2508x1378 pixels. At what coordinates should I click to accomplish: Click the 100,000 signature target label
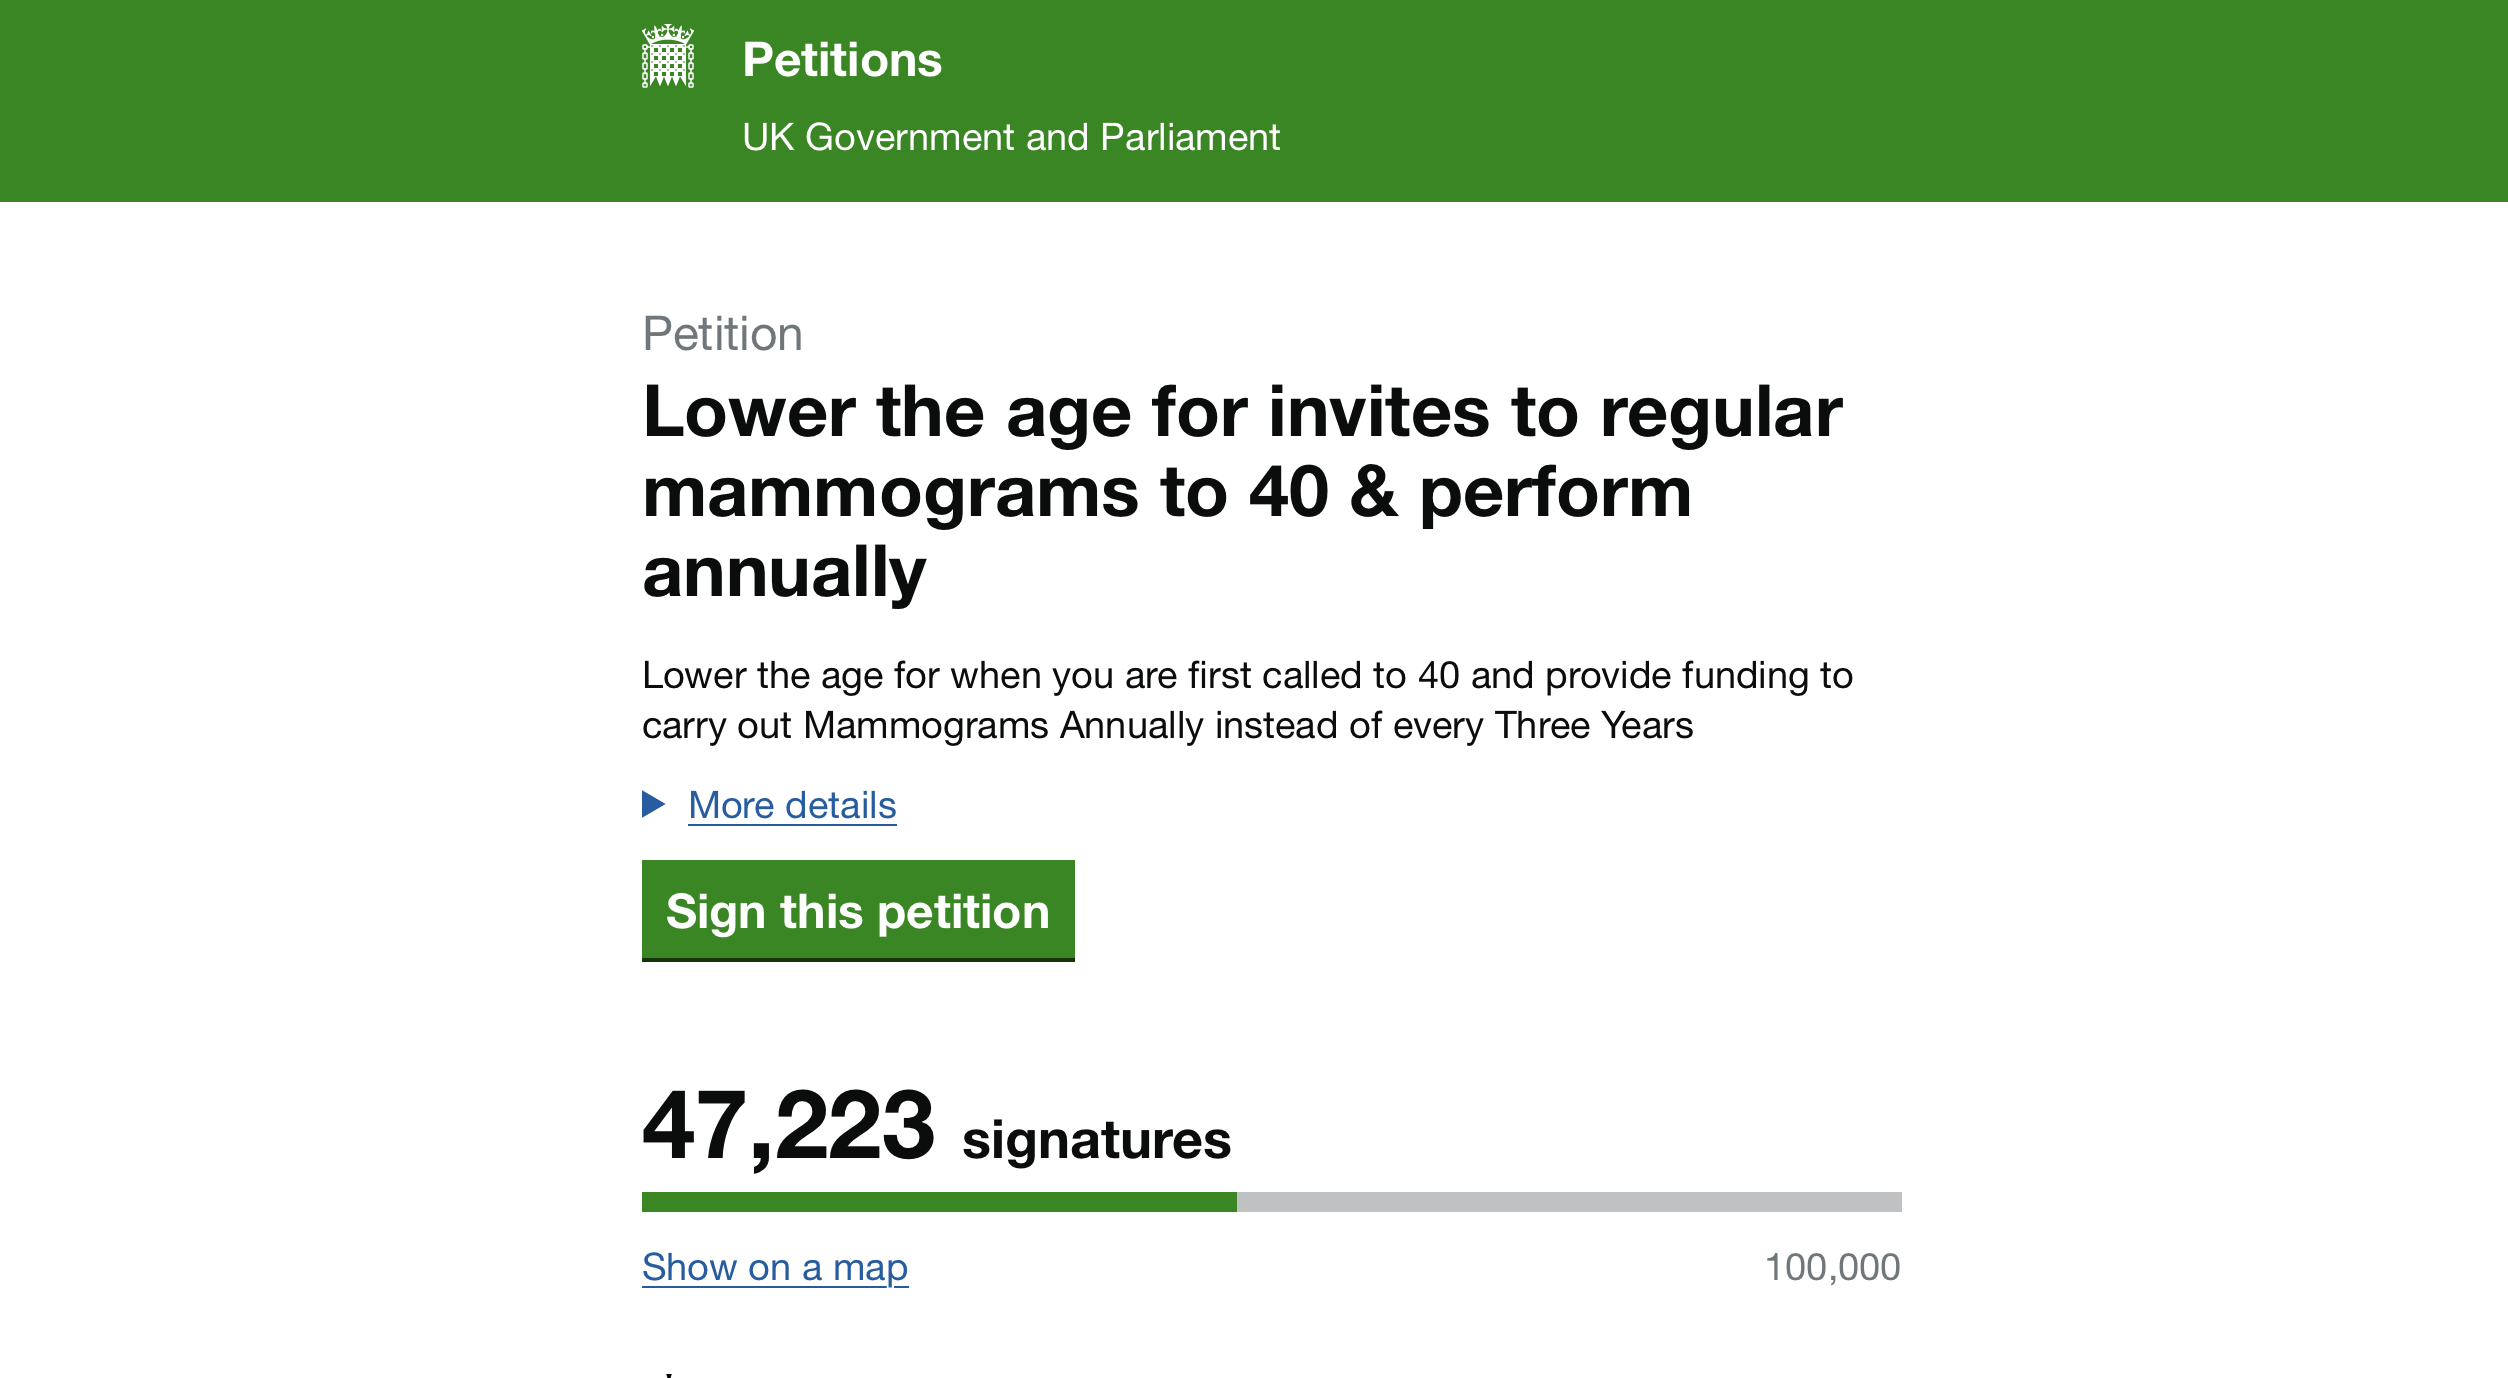[1832, 1267]
